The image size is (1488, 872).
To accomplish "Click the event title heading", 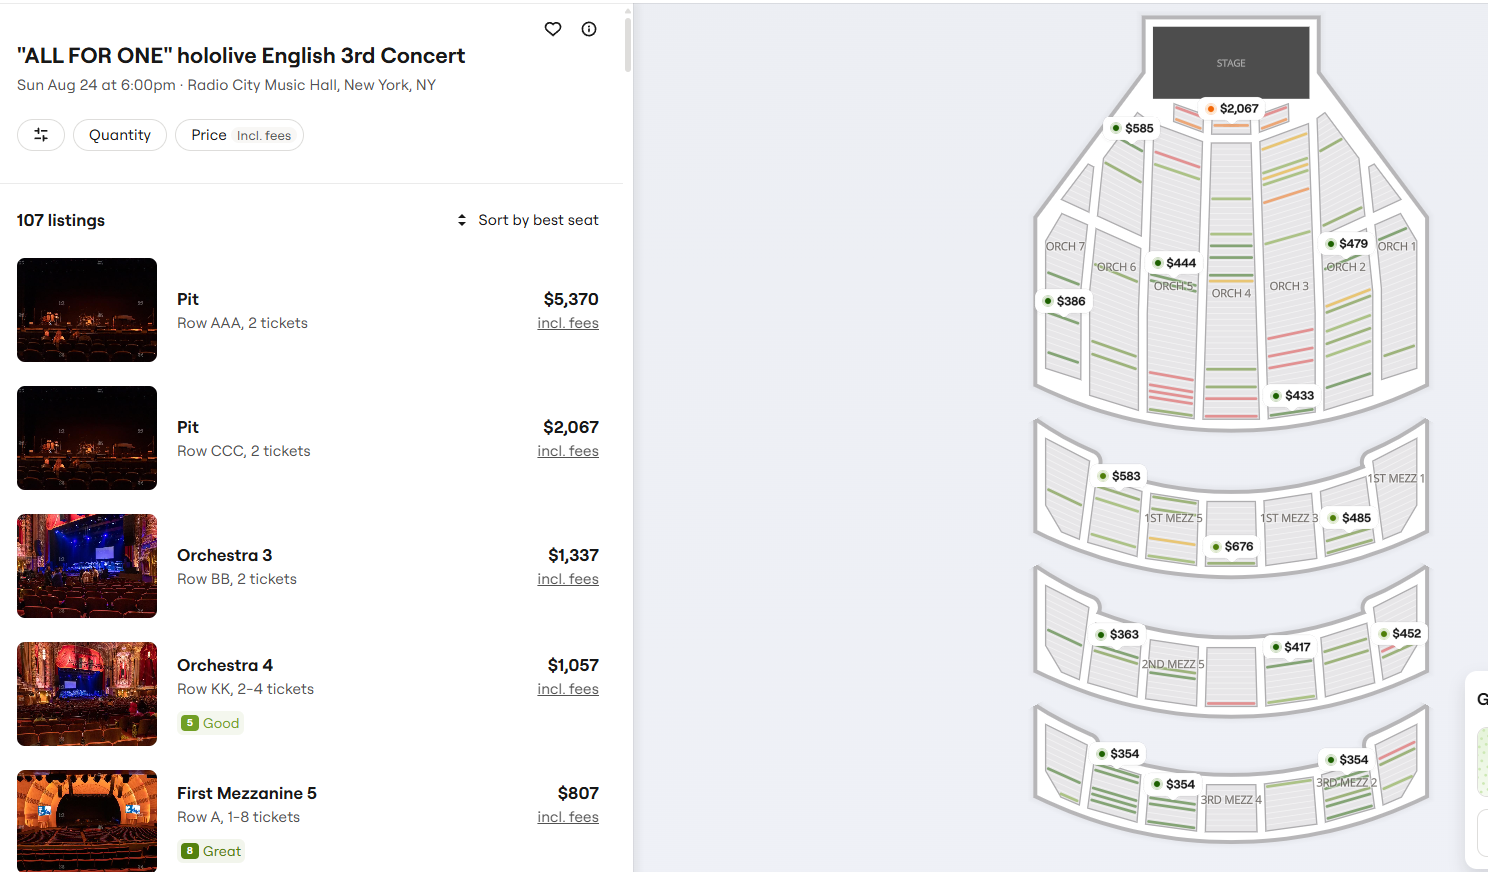I will click(241, 56).
